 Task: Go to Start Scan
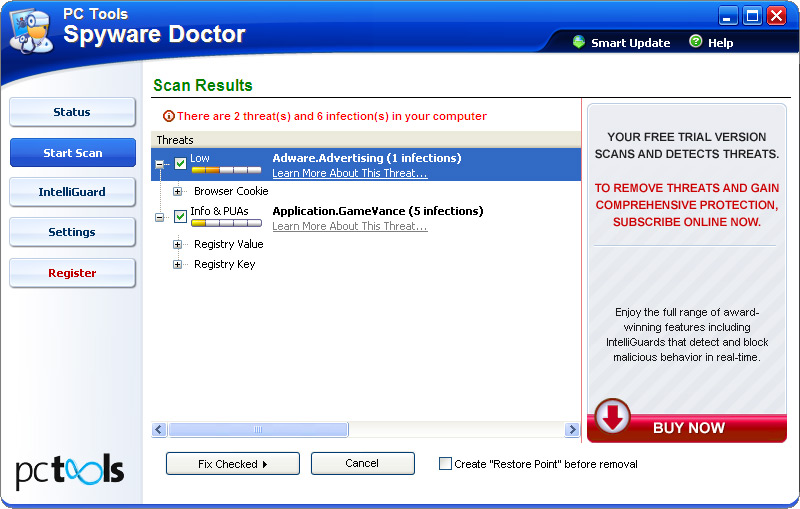pyautogui.click(x=72, y=152)
